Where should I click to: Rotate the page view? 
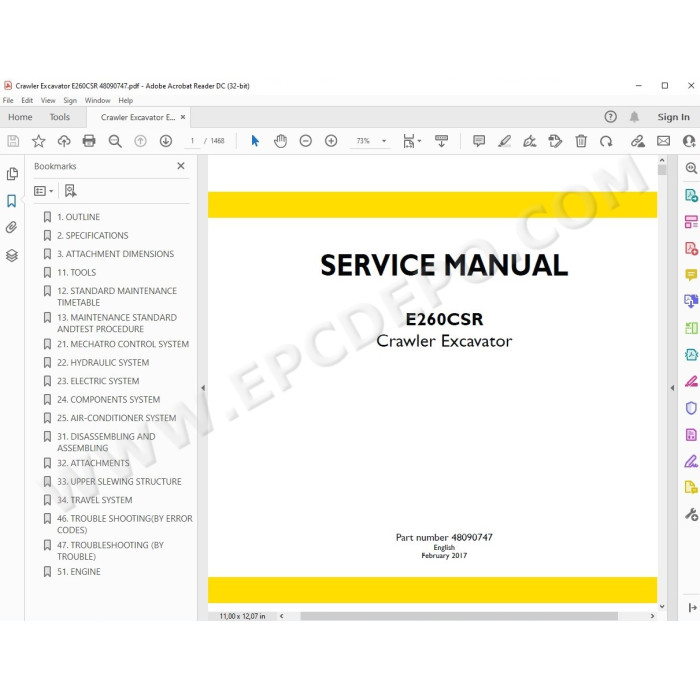point(606,141)
